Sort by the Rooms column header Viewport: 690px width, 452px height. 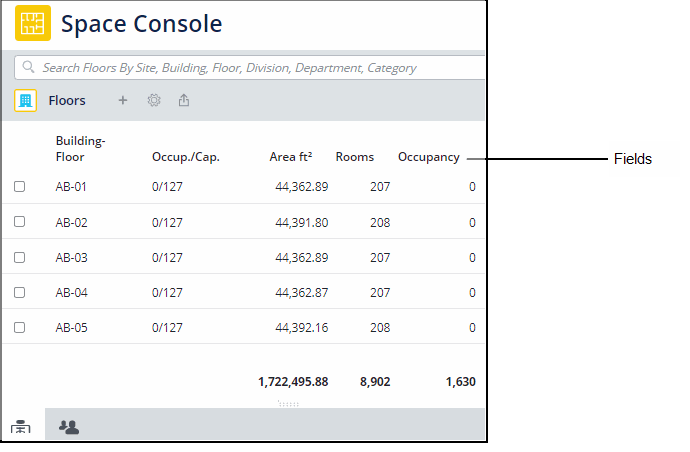click(x=354, y=157)
